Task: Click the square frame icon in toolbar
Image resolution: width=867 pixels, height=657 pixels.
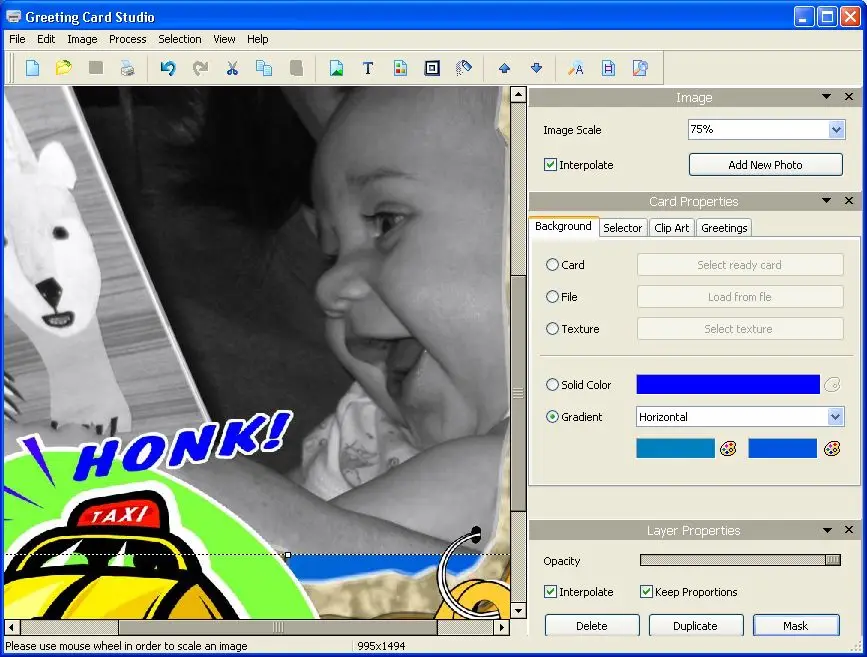Action: pyautogui.click(x=432, y=68)
